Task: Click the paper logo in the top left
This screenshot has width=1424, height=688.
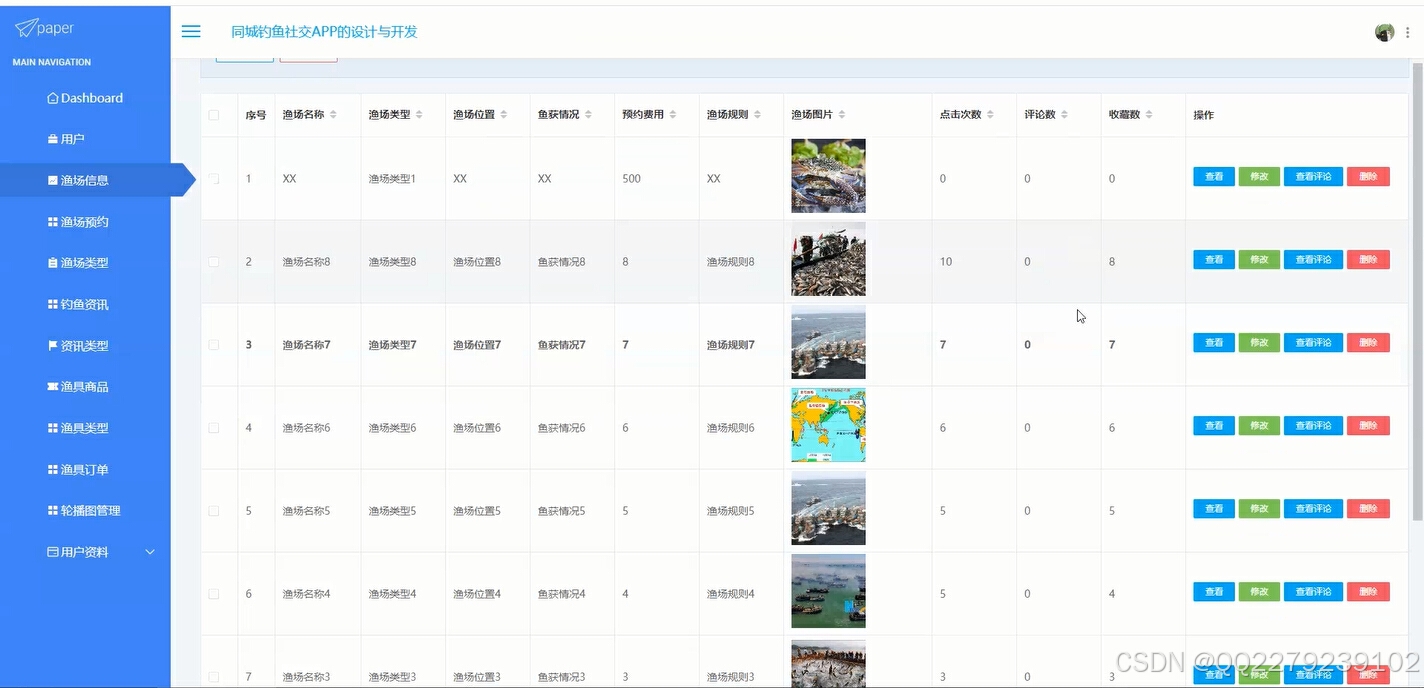Action: click(43, 27)
